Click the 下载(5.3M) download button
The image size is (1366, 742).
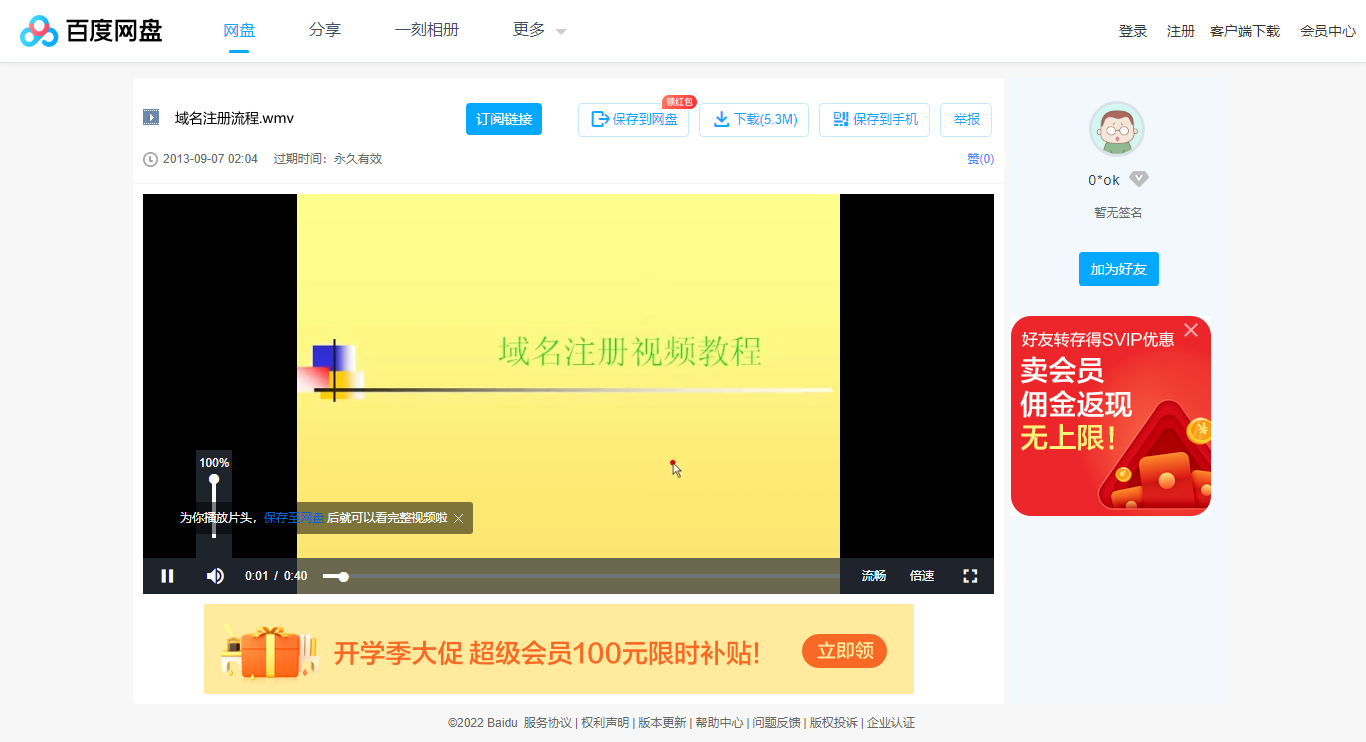tap(753, 119)
